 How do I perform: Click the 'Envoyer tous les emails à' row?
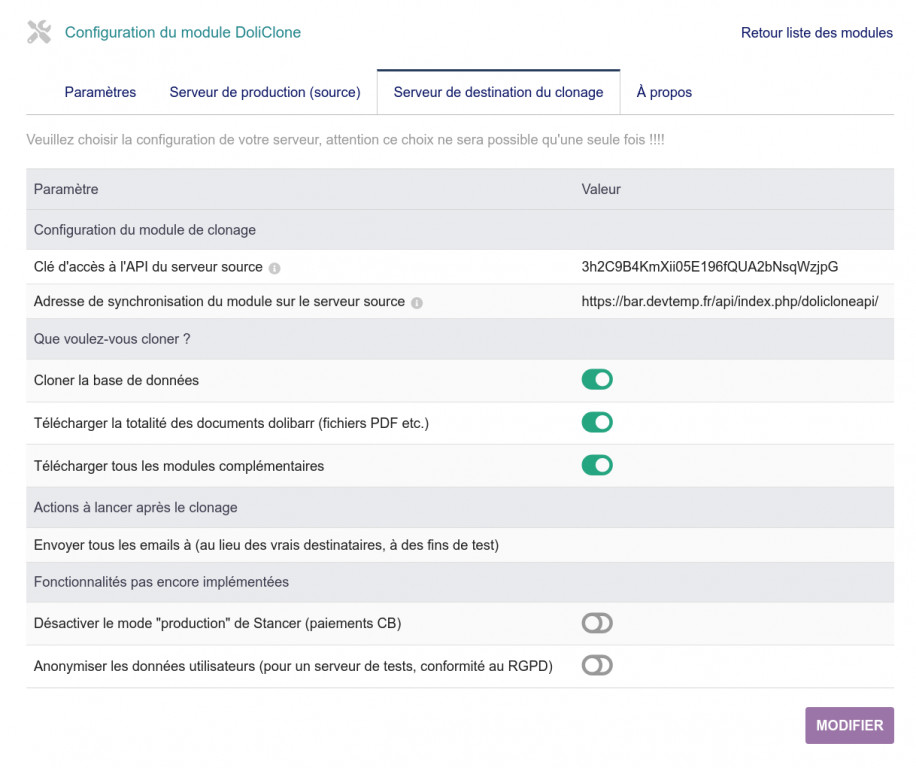(266, 545)
